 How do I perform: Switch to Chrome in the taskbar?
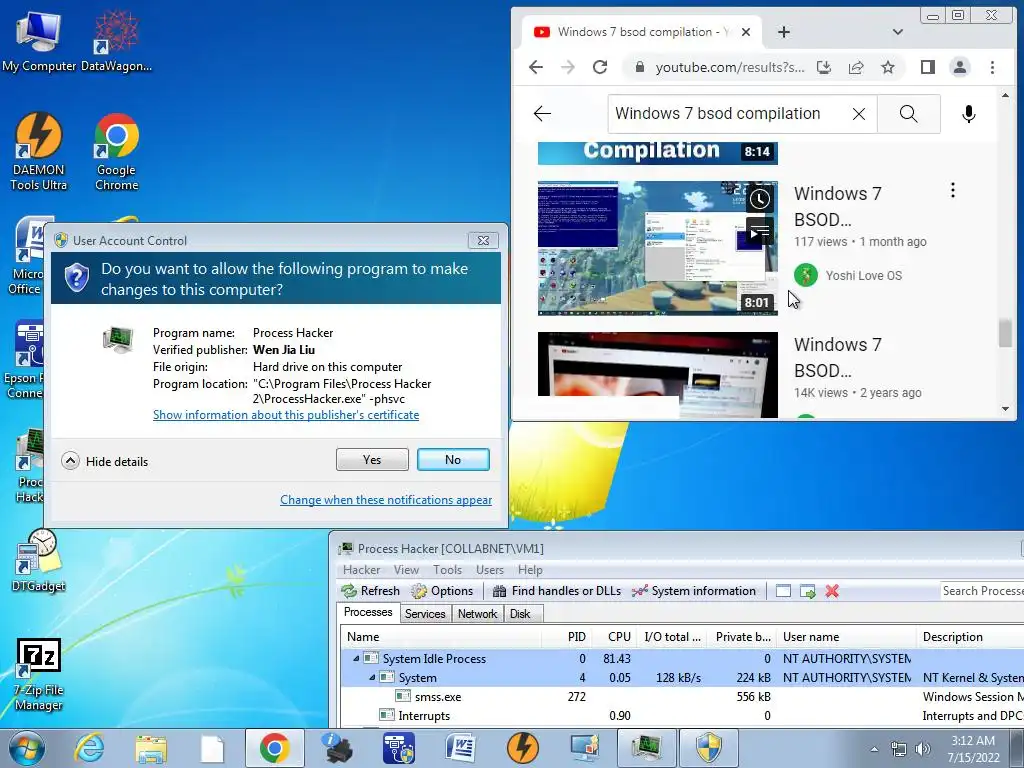274,748
